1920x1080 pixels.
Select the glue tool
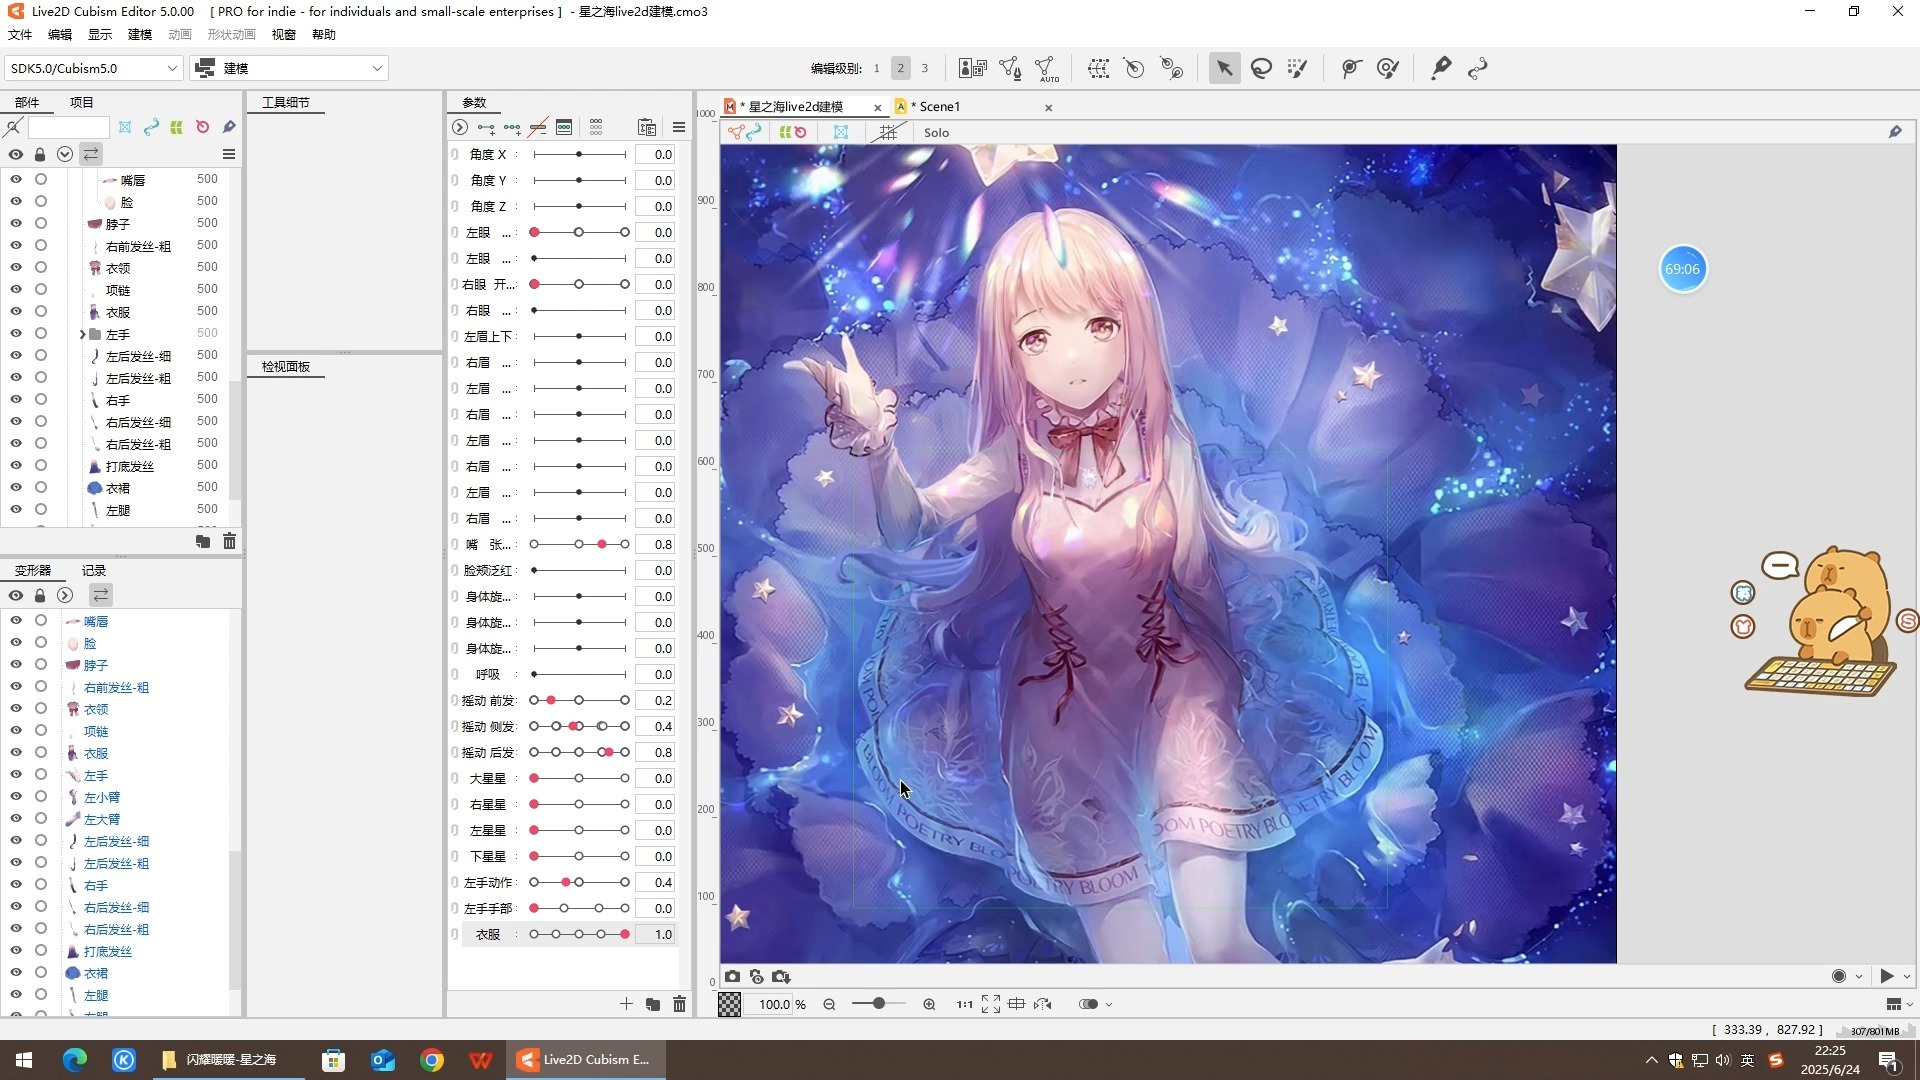click(1440, 68)
